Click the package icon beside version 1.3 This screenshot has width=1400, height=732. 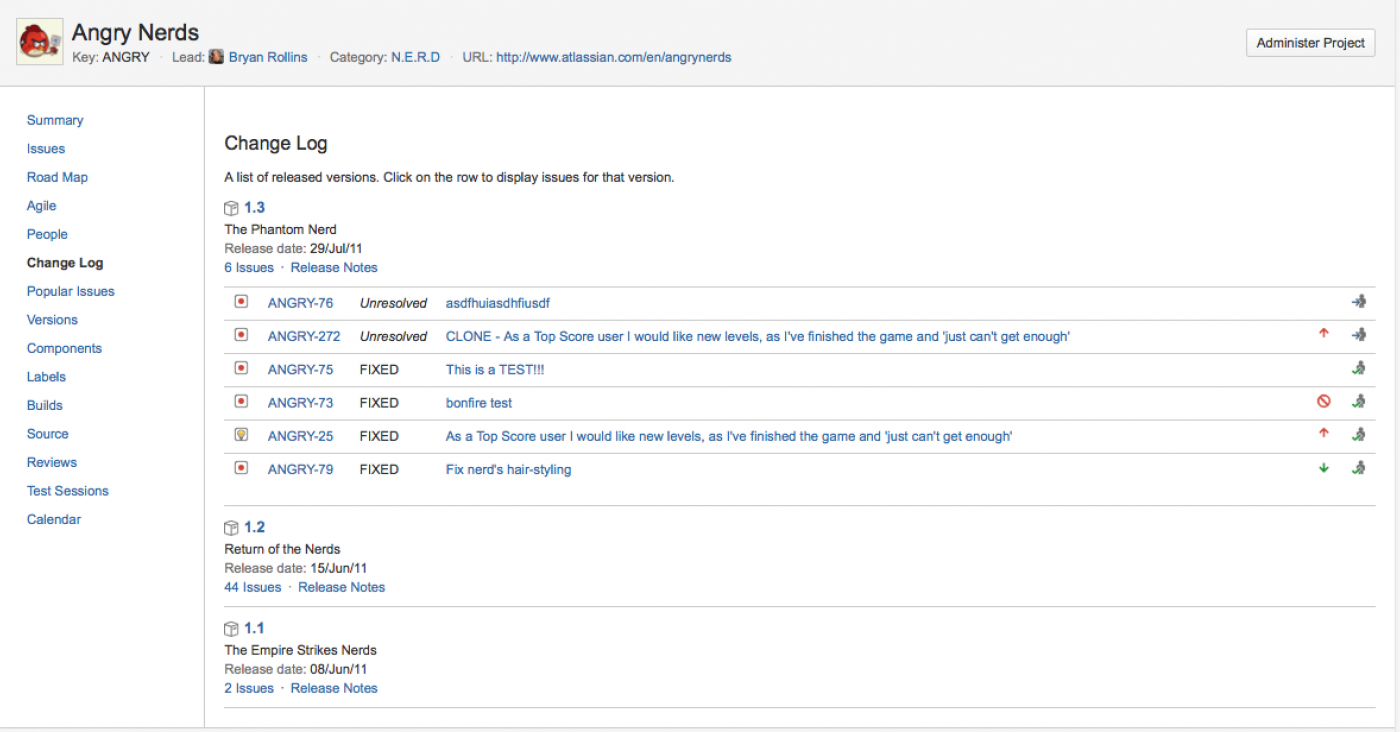click(231, 208)
